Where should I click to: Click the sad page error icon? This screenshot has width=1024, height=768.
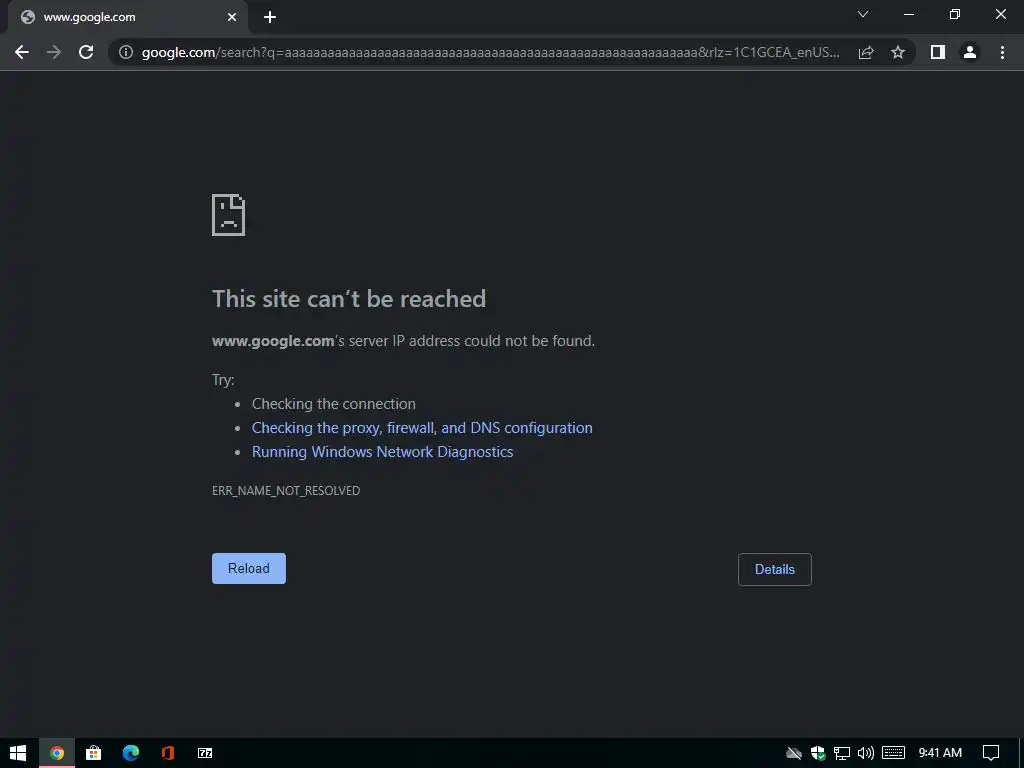pos(229,215)
